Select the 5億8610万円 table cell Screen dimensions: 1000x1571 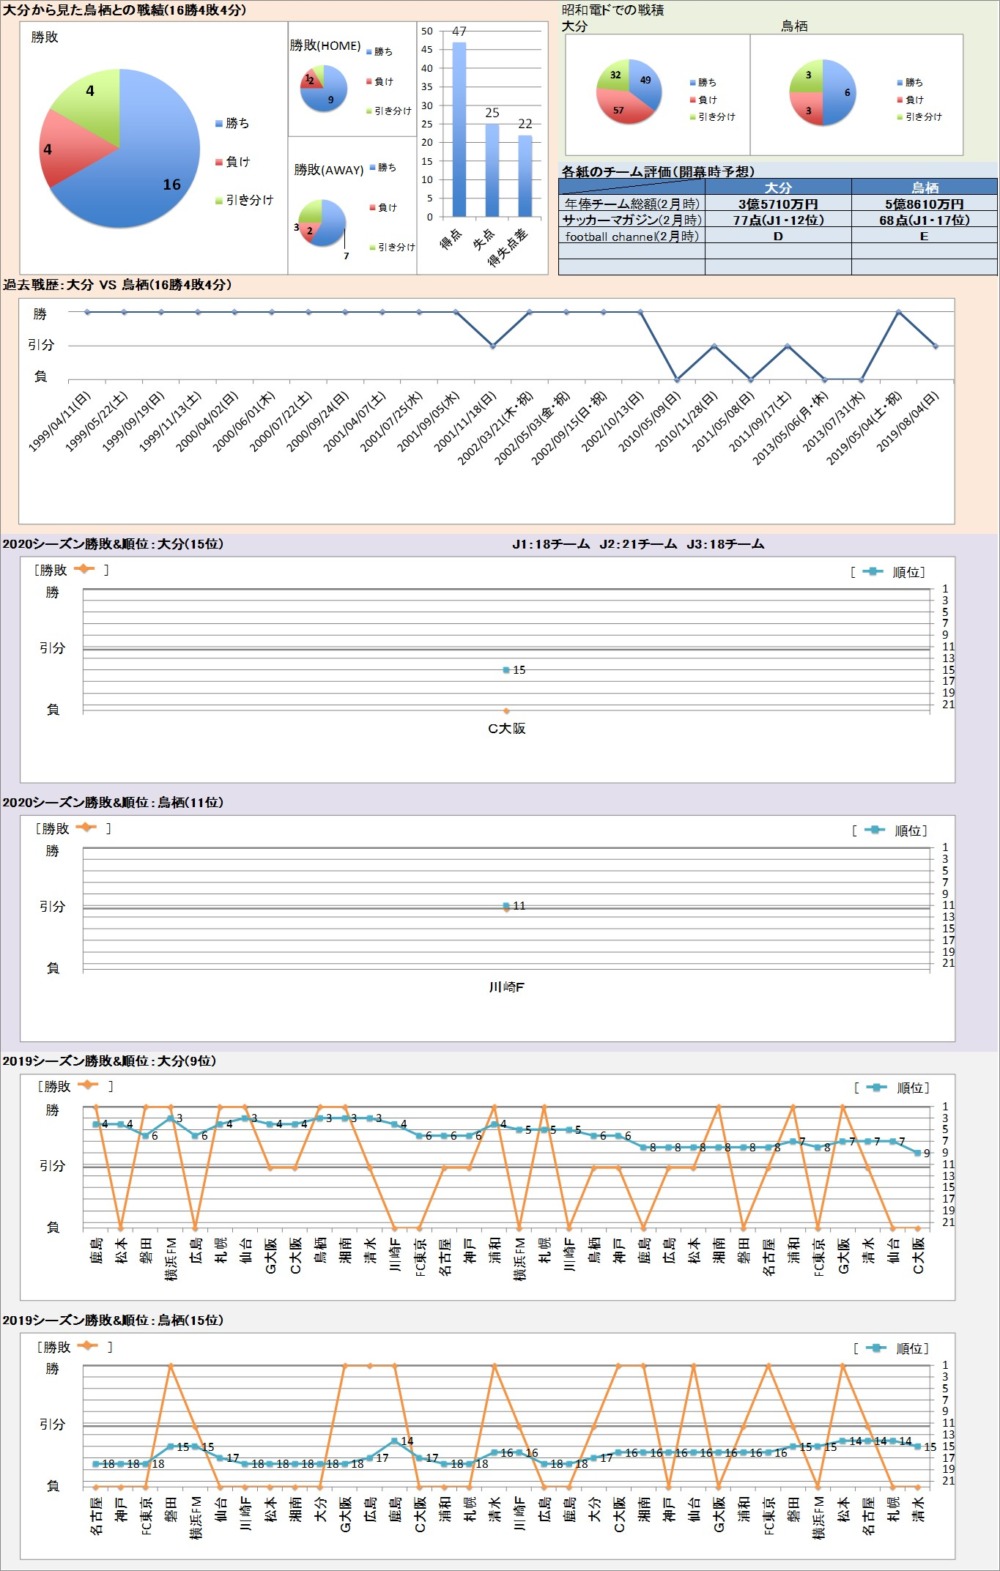click(924, 204)
